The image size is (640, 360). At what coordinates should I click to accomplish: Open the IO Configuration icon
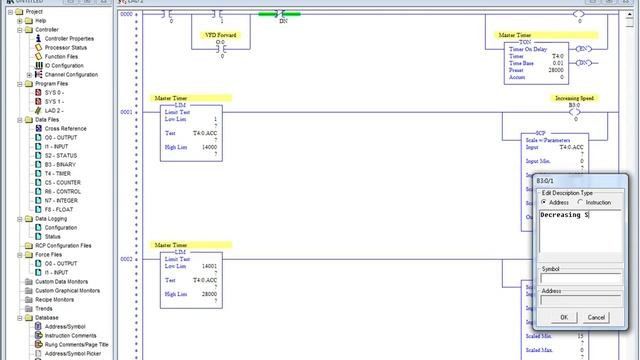38,65
